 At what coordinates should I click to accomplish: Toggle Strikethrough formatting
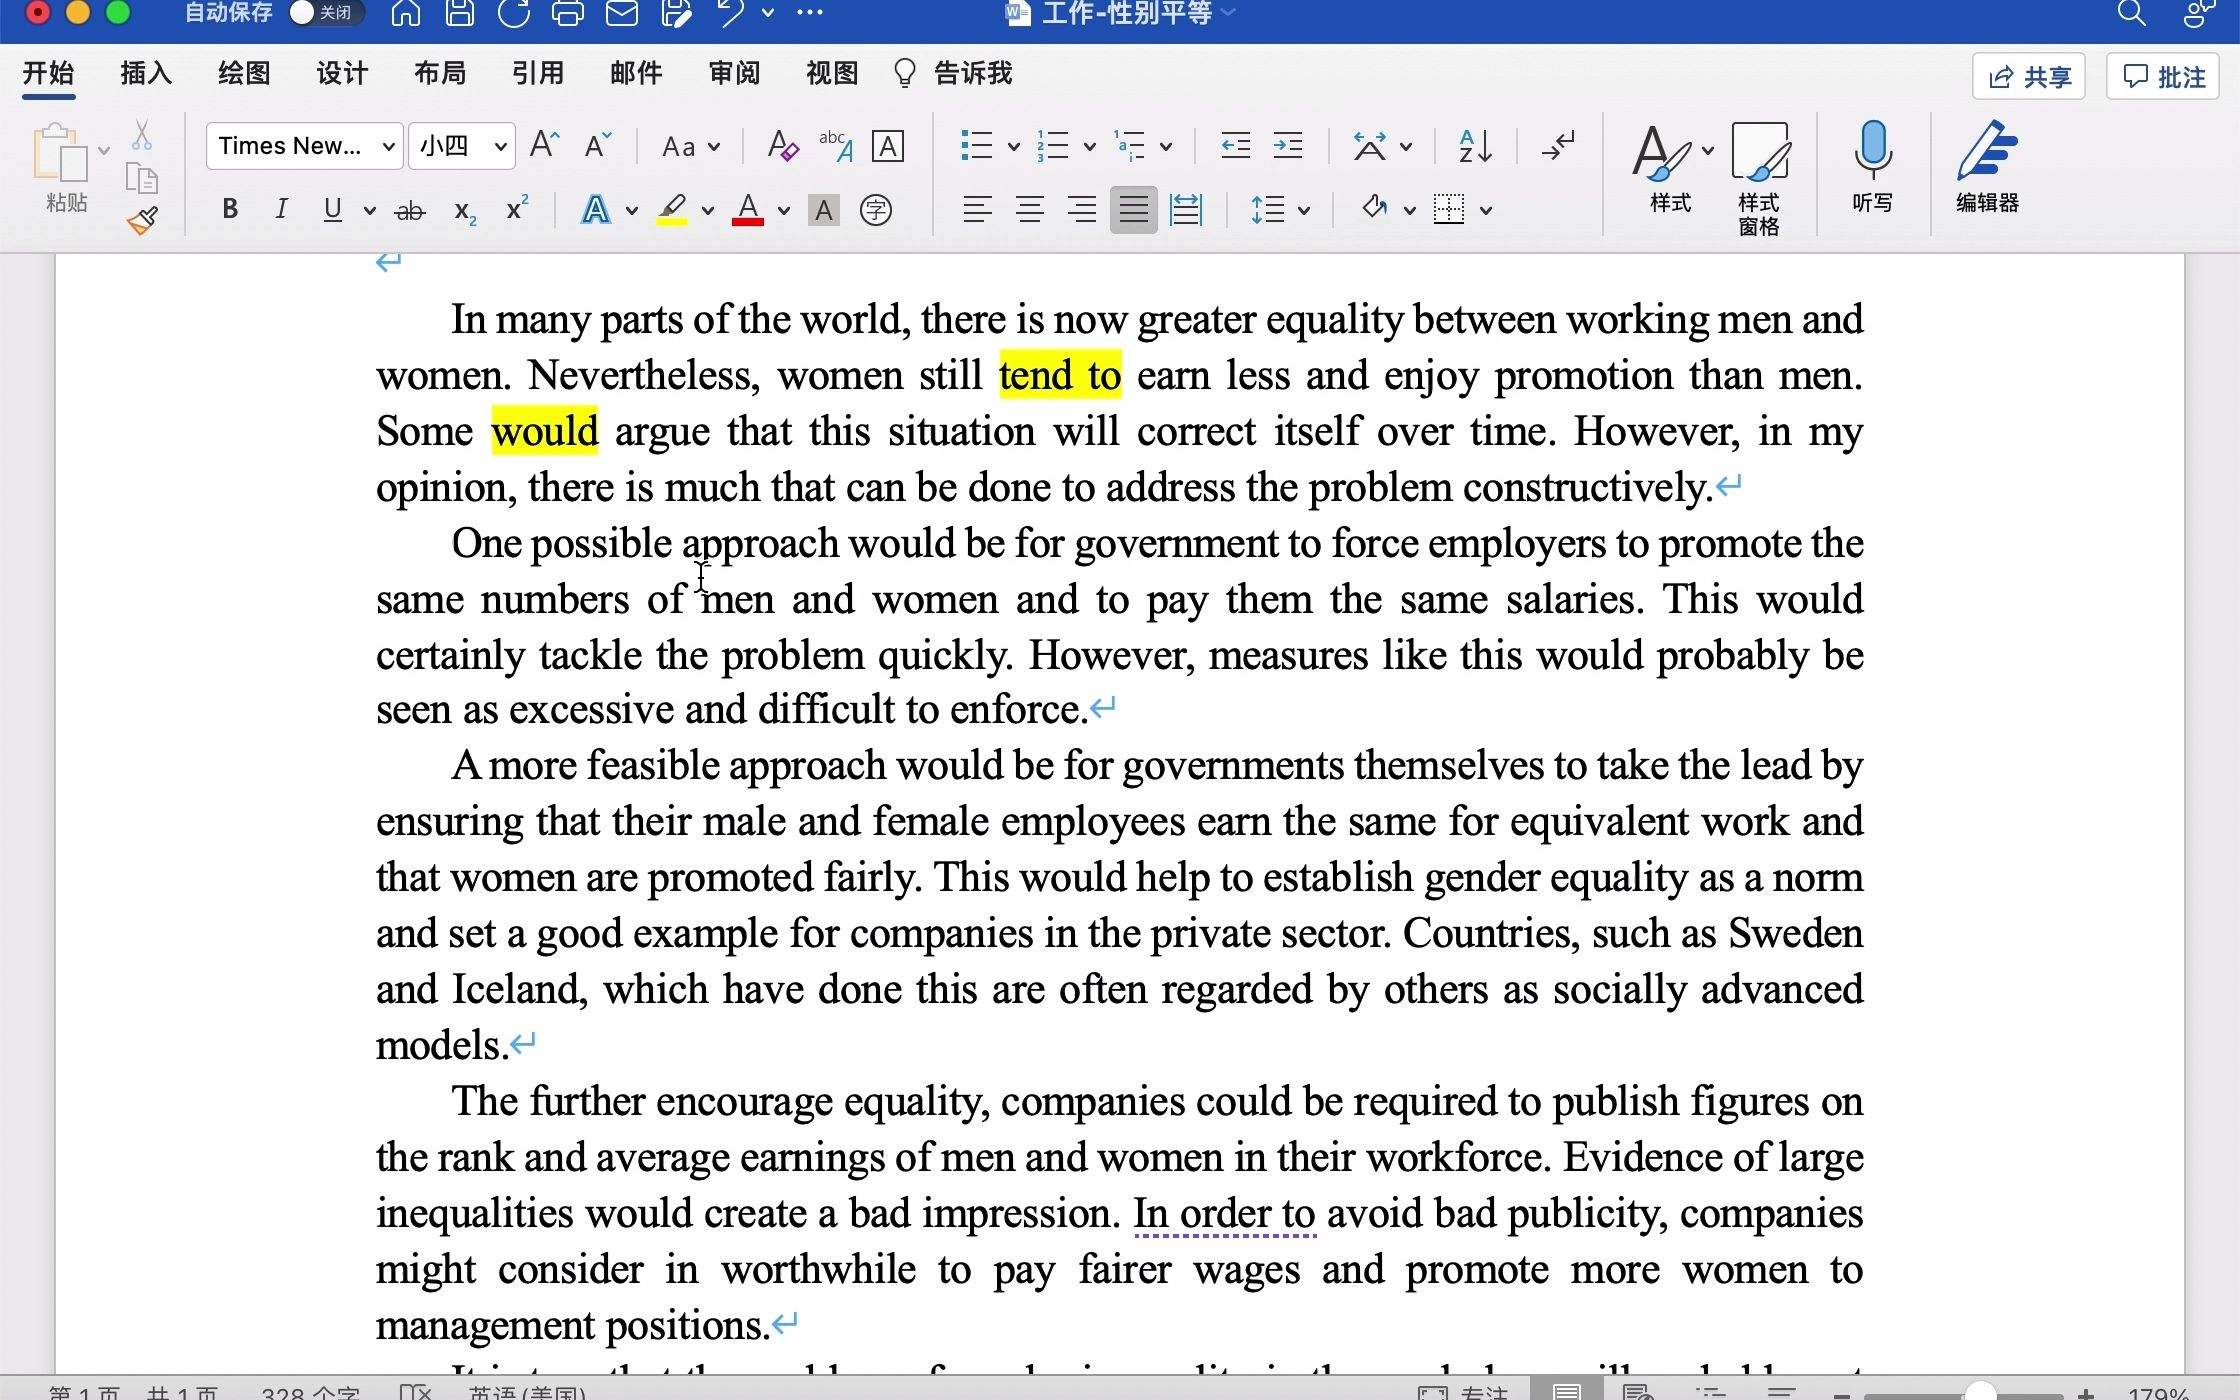410,210
